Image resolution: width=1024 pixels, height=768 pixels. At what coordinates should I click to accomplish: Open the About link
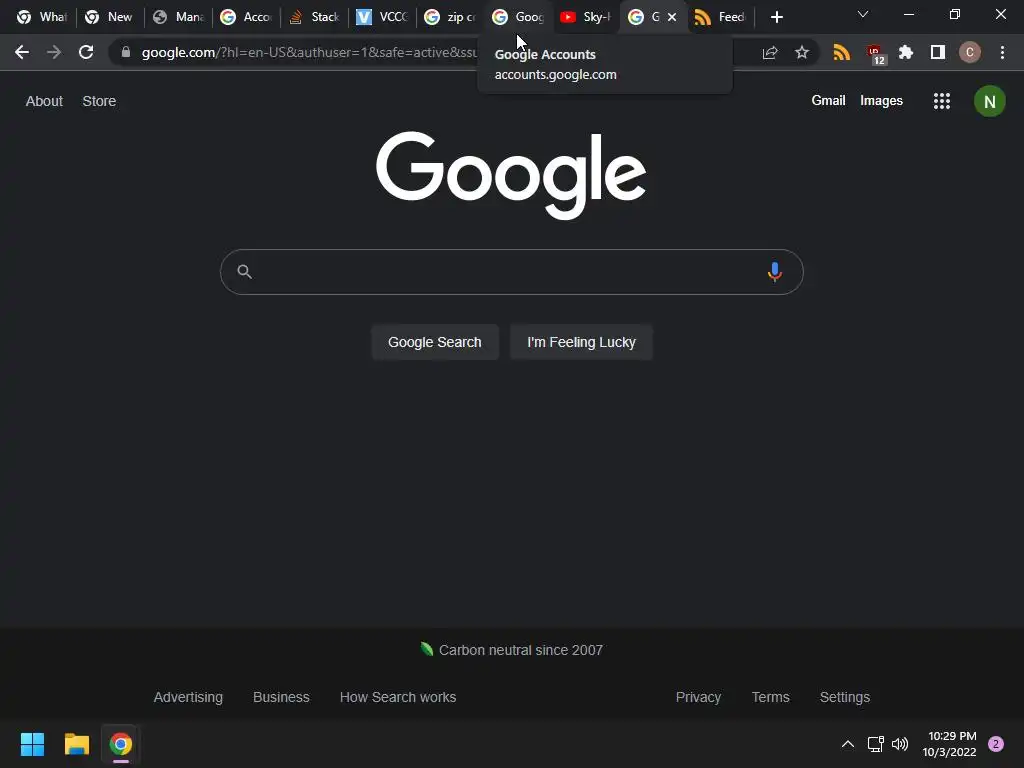click(44, 101)
